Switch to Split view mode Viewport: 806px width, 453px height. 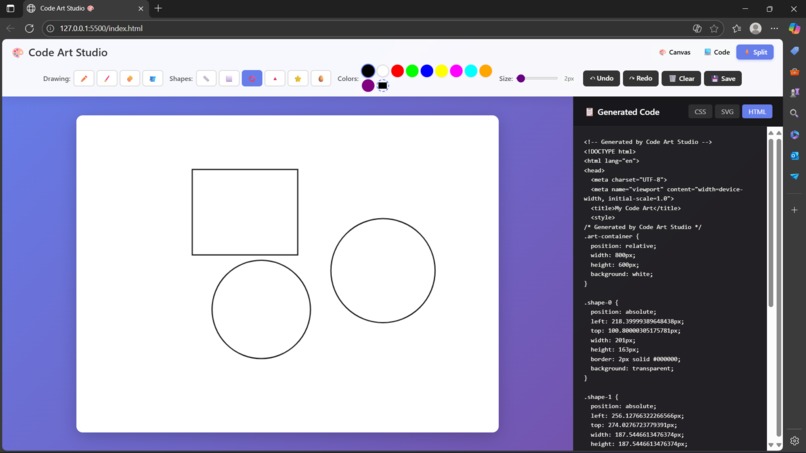[x=755, y=52]
